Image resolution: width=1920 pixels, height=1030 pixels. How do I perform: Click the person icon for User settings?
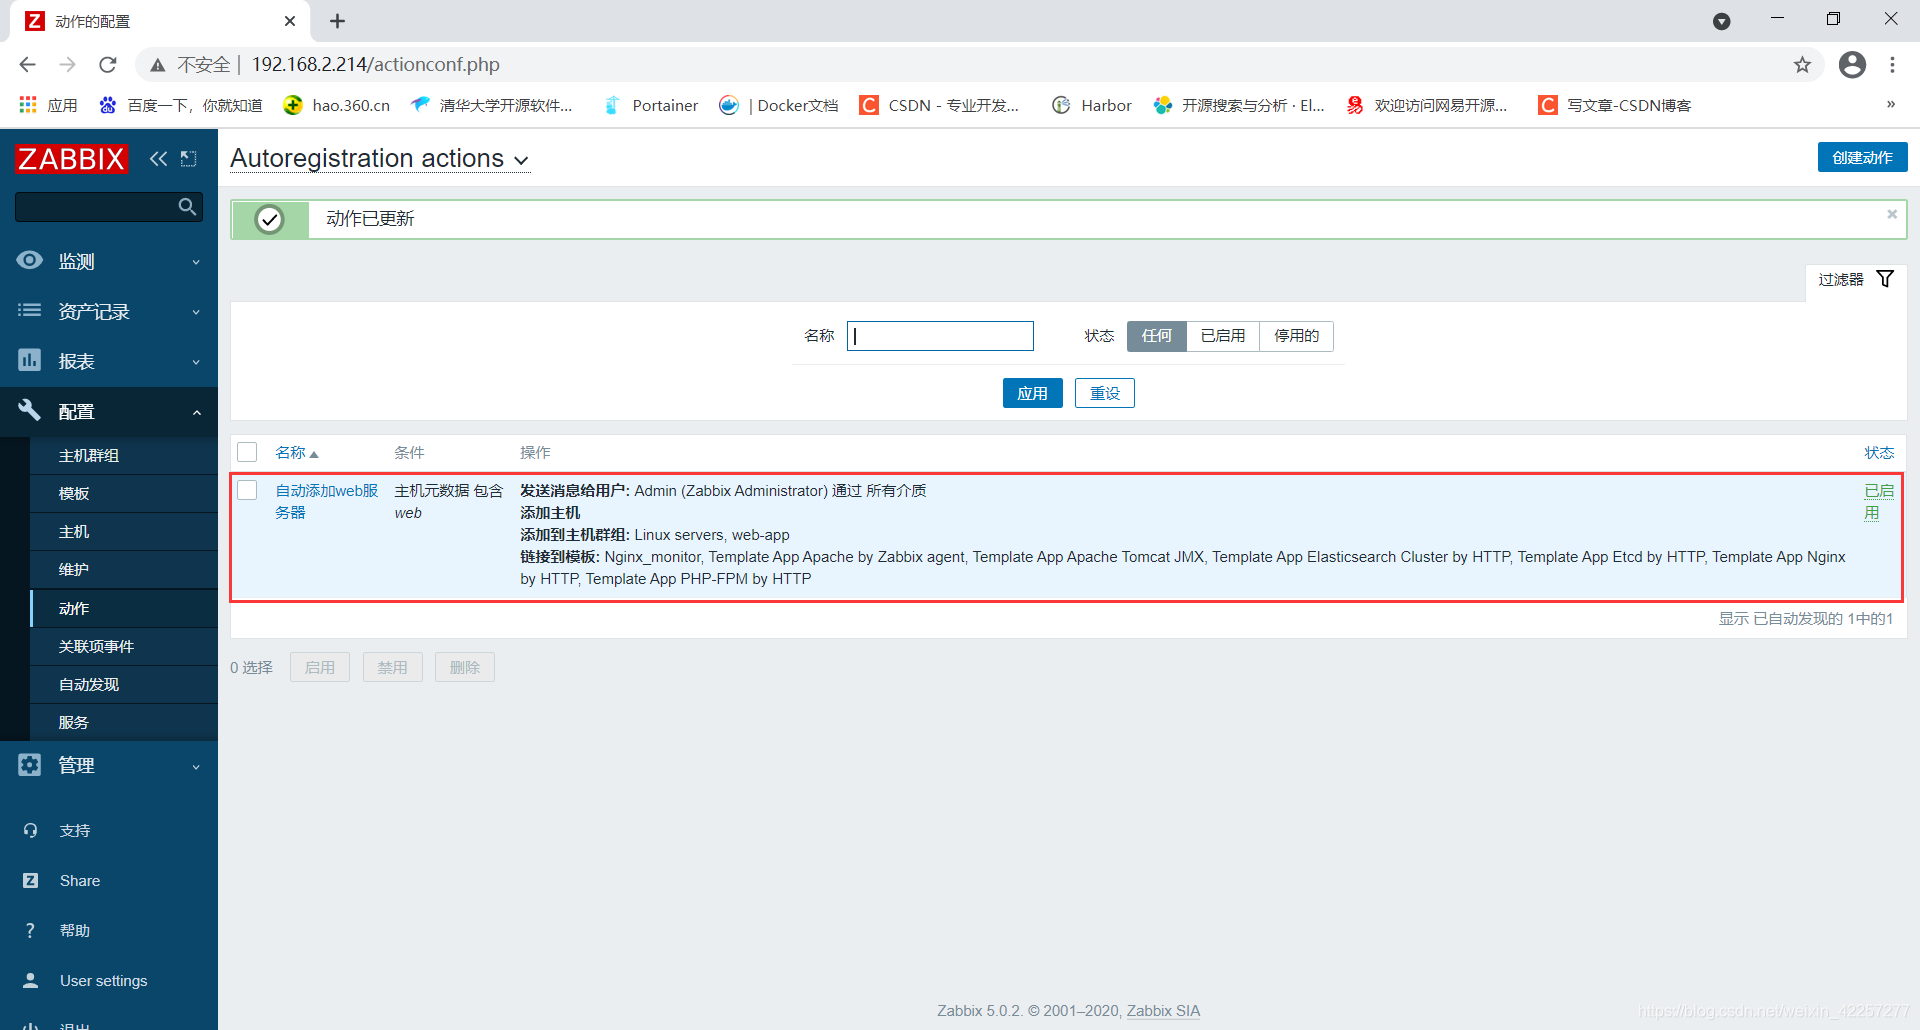click(30, 980)
